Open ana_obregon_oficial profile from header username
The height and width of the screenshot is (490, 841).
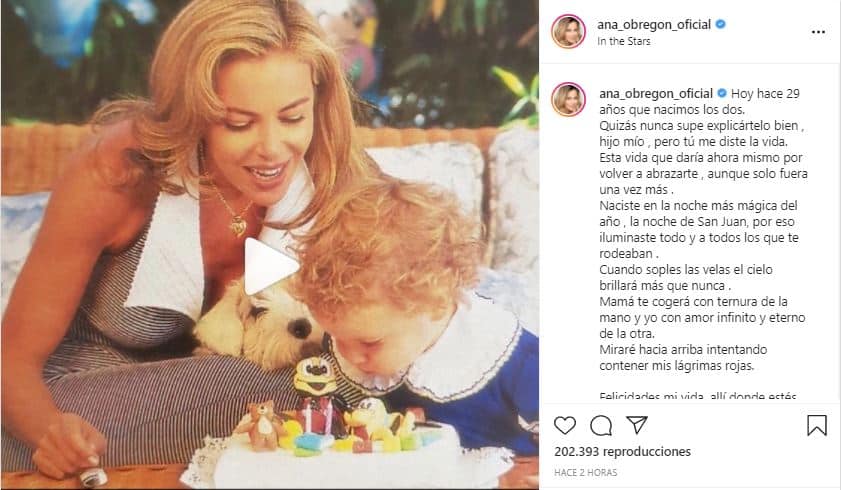point(654,25)
